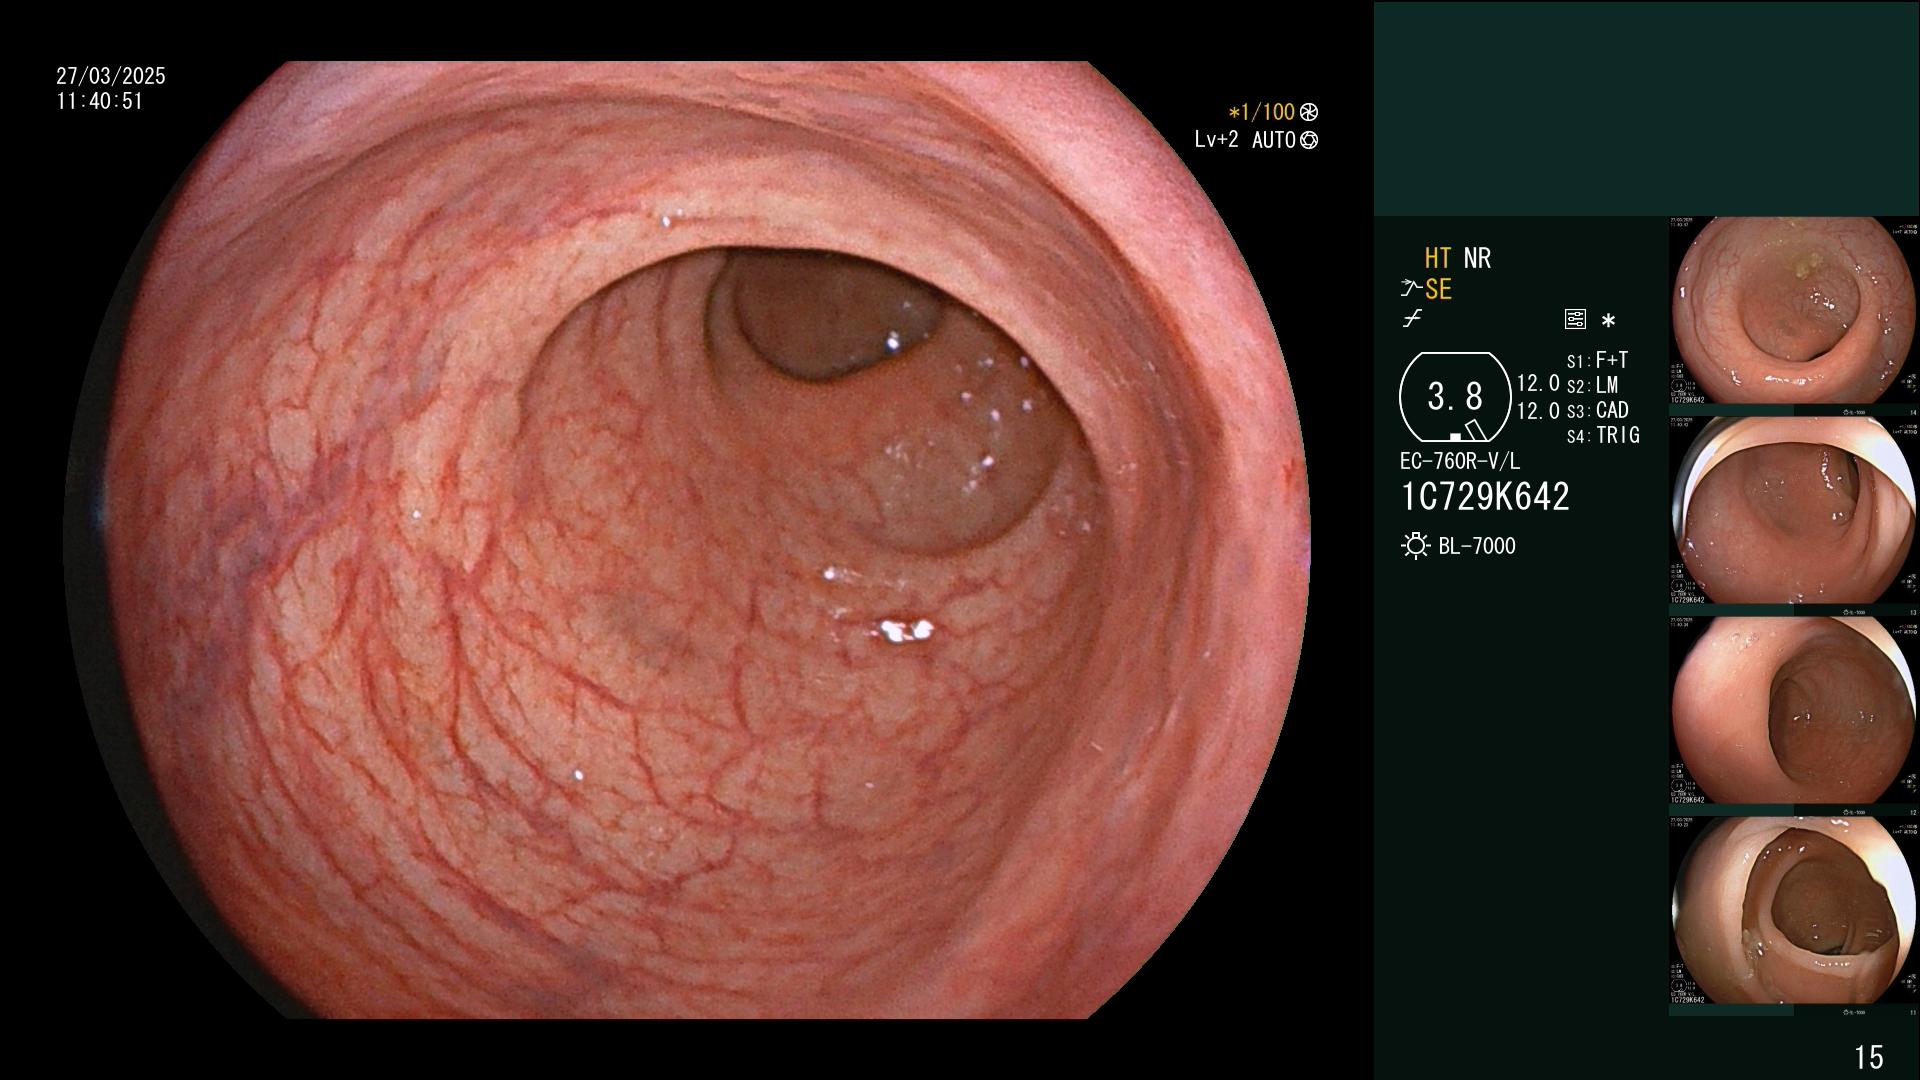Select the yellow SE indicator
Viewport: 1920px width, 1080px height.
pos(1438,289)
